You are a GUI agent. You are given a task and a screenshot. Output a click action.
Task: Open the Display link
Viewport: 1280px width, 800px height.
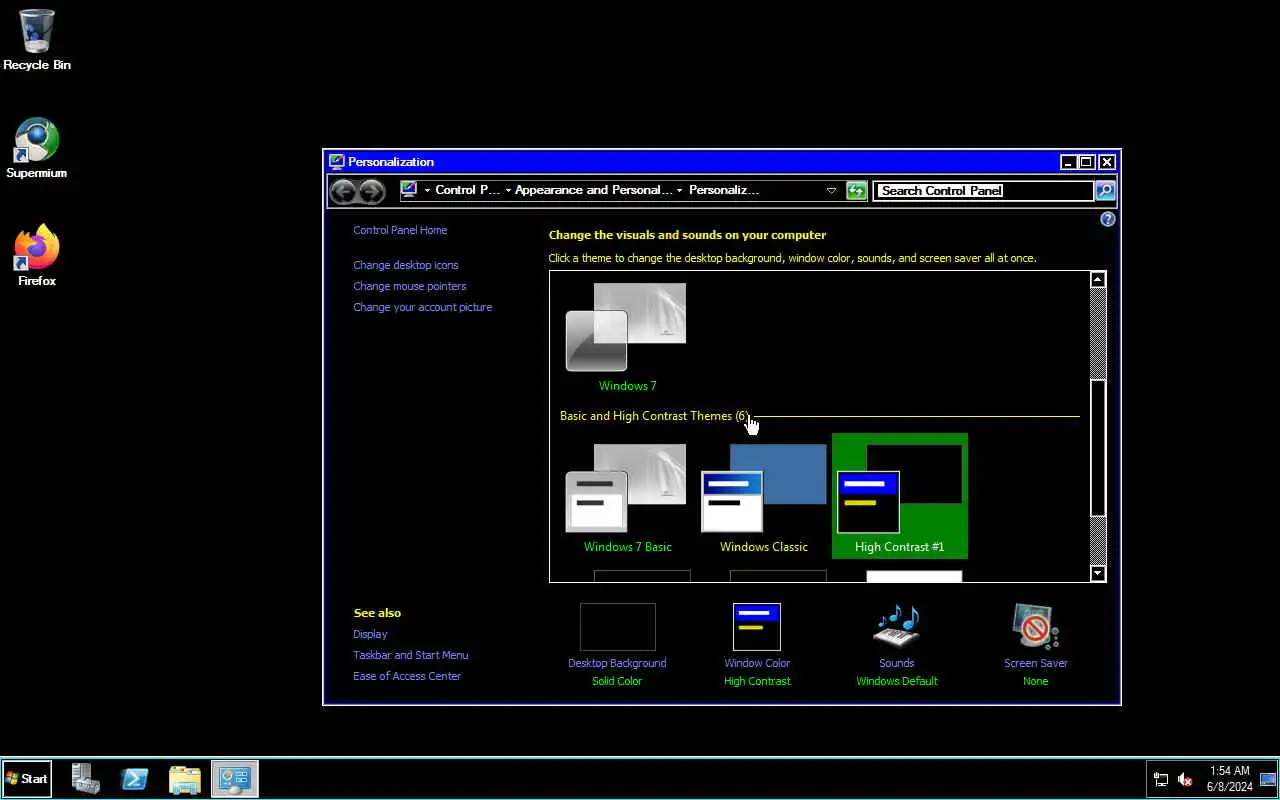370,634
